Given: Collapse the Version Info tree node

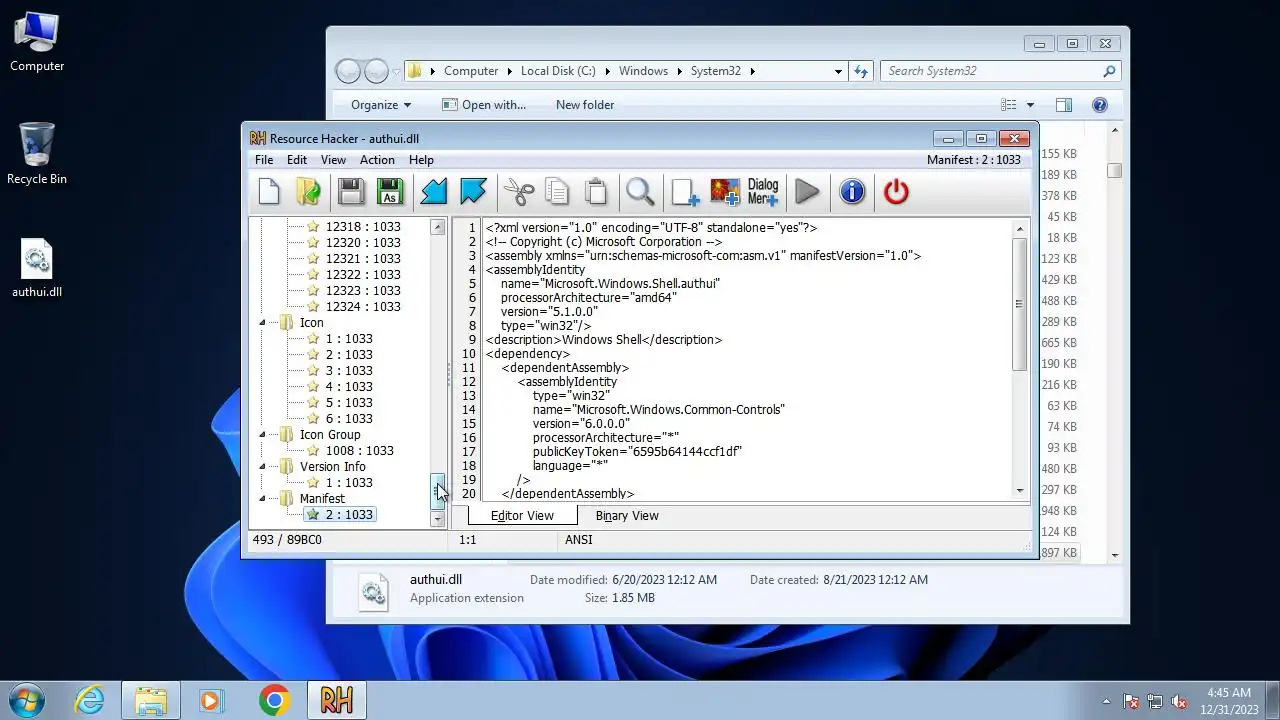Looking at the screenshot, I should click(263, 467).
